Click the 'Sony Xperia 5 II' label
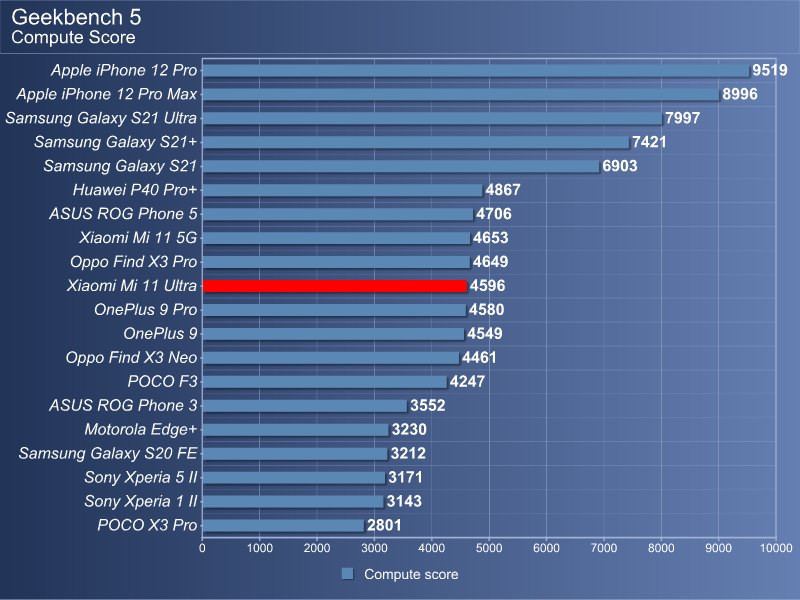 point(141,478)
